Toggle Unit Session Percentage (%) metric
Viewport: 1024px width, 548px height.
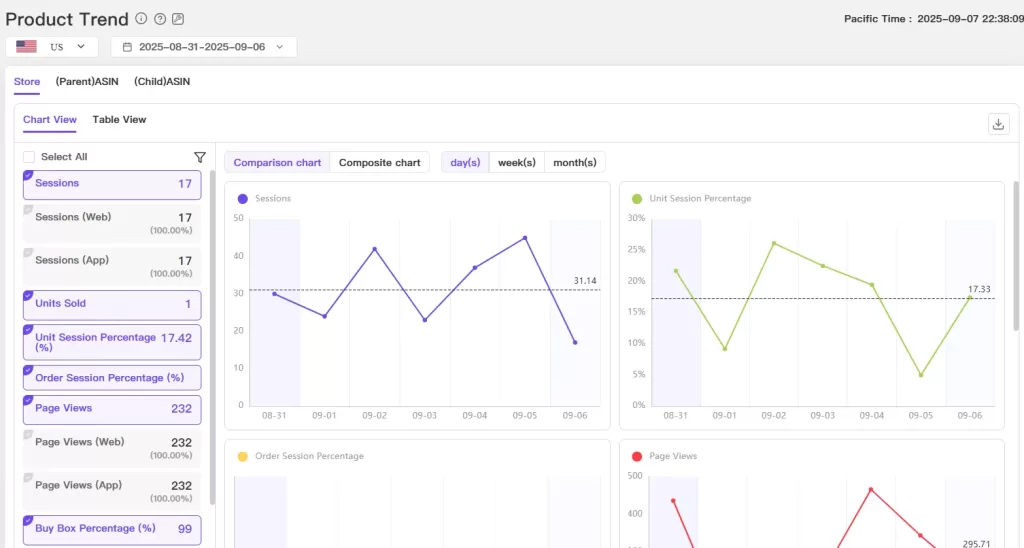tap(112, 342)
